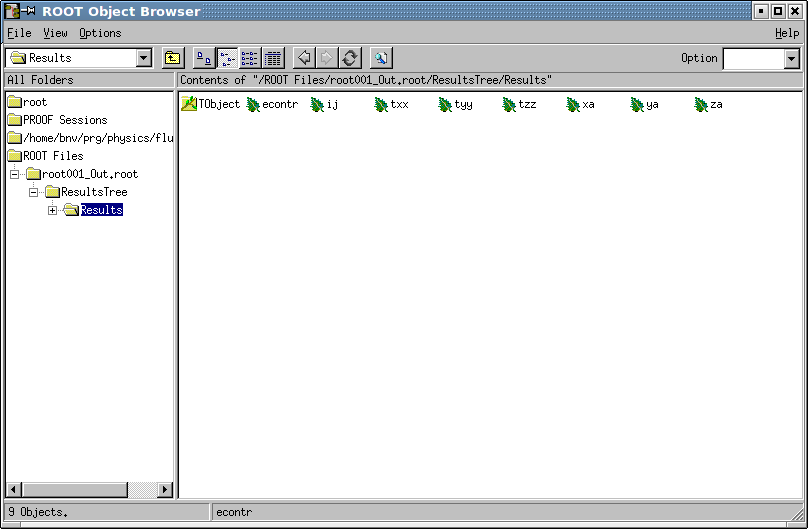The width and height of the screenshot is (808, 529).
Task: Click scroll left arrow in folder pane
Action: click(14, 490)
